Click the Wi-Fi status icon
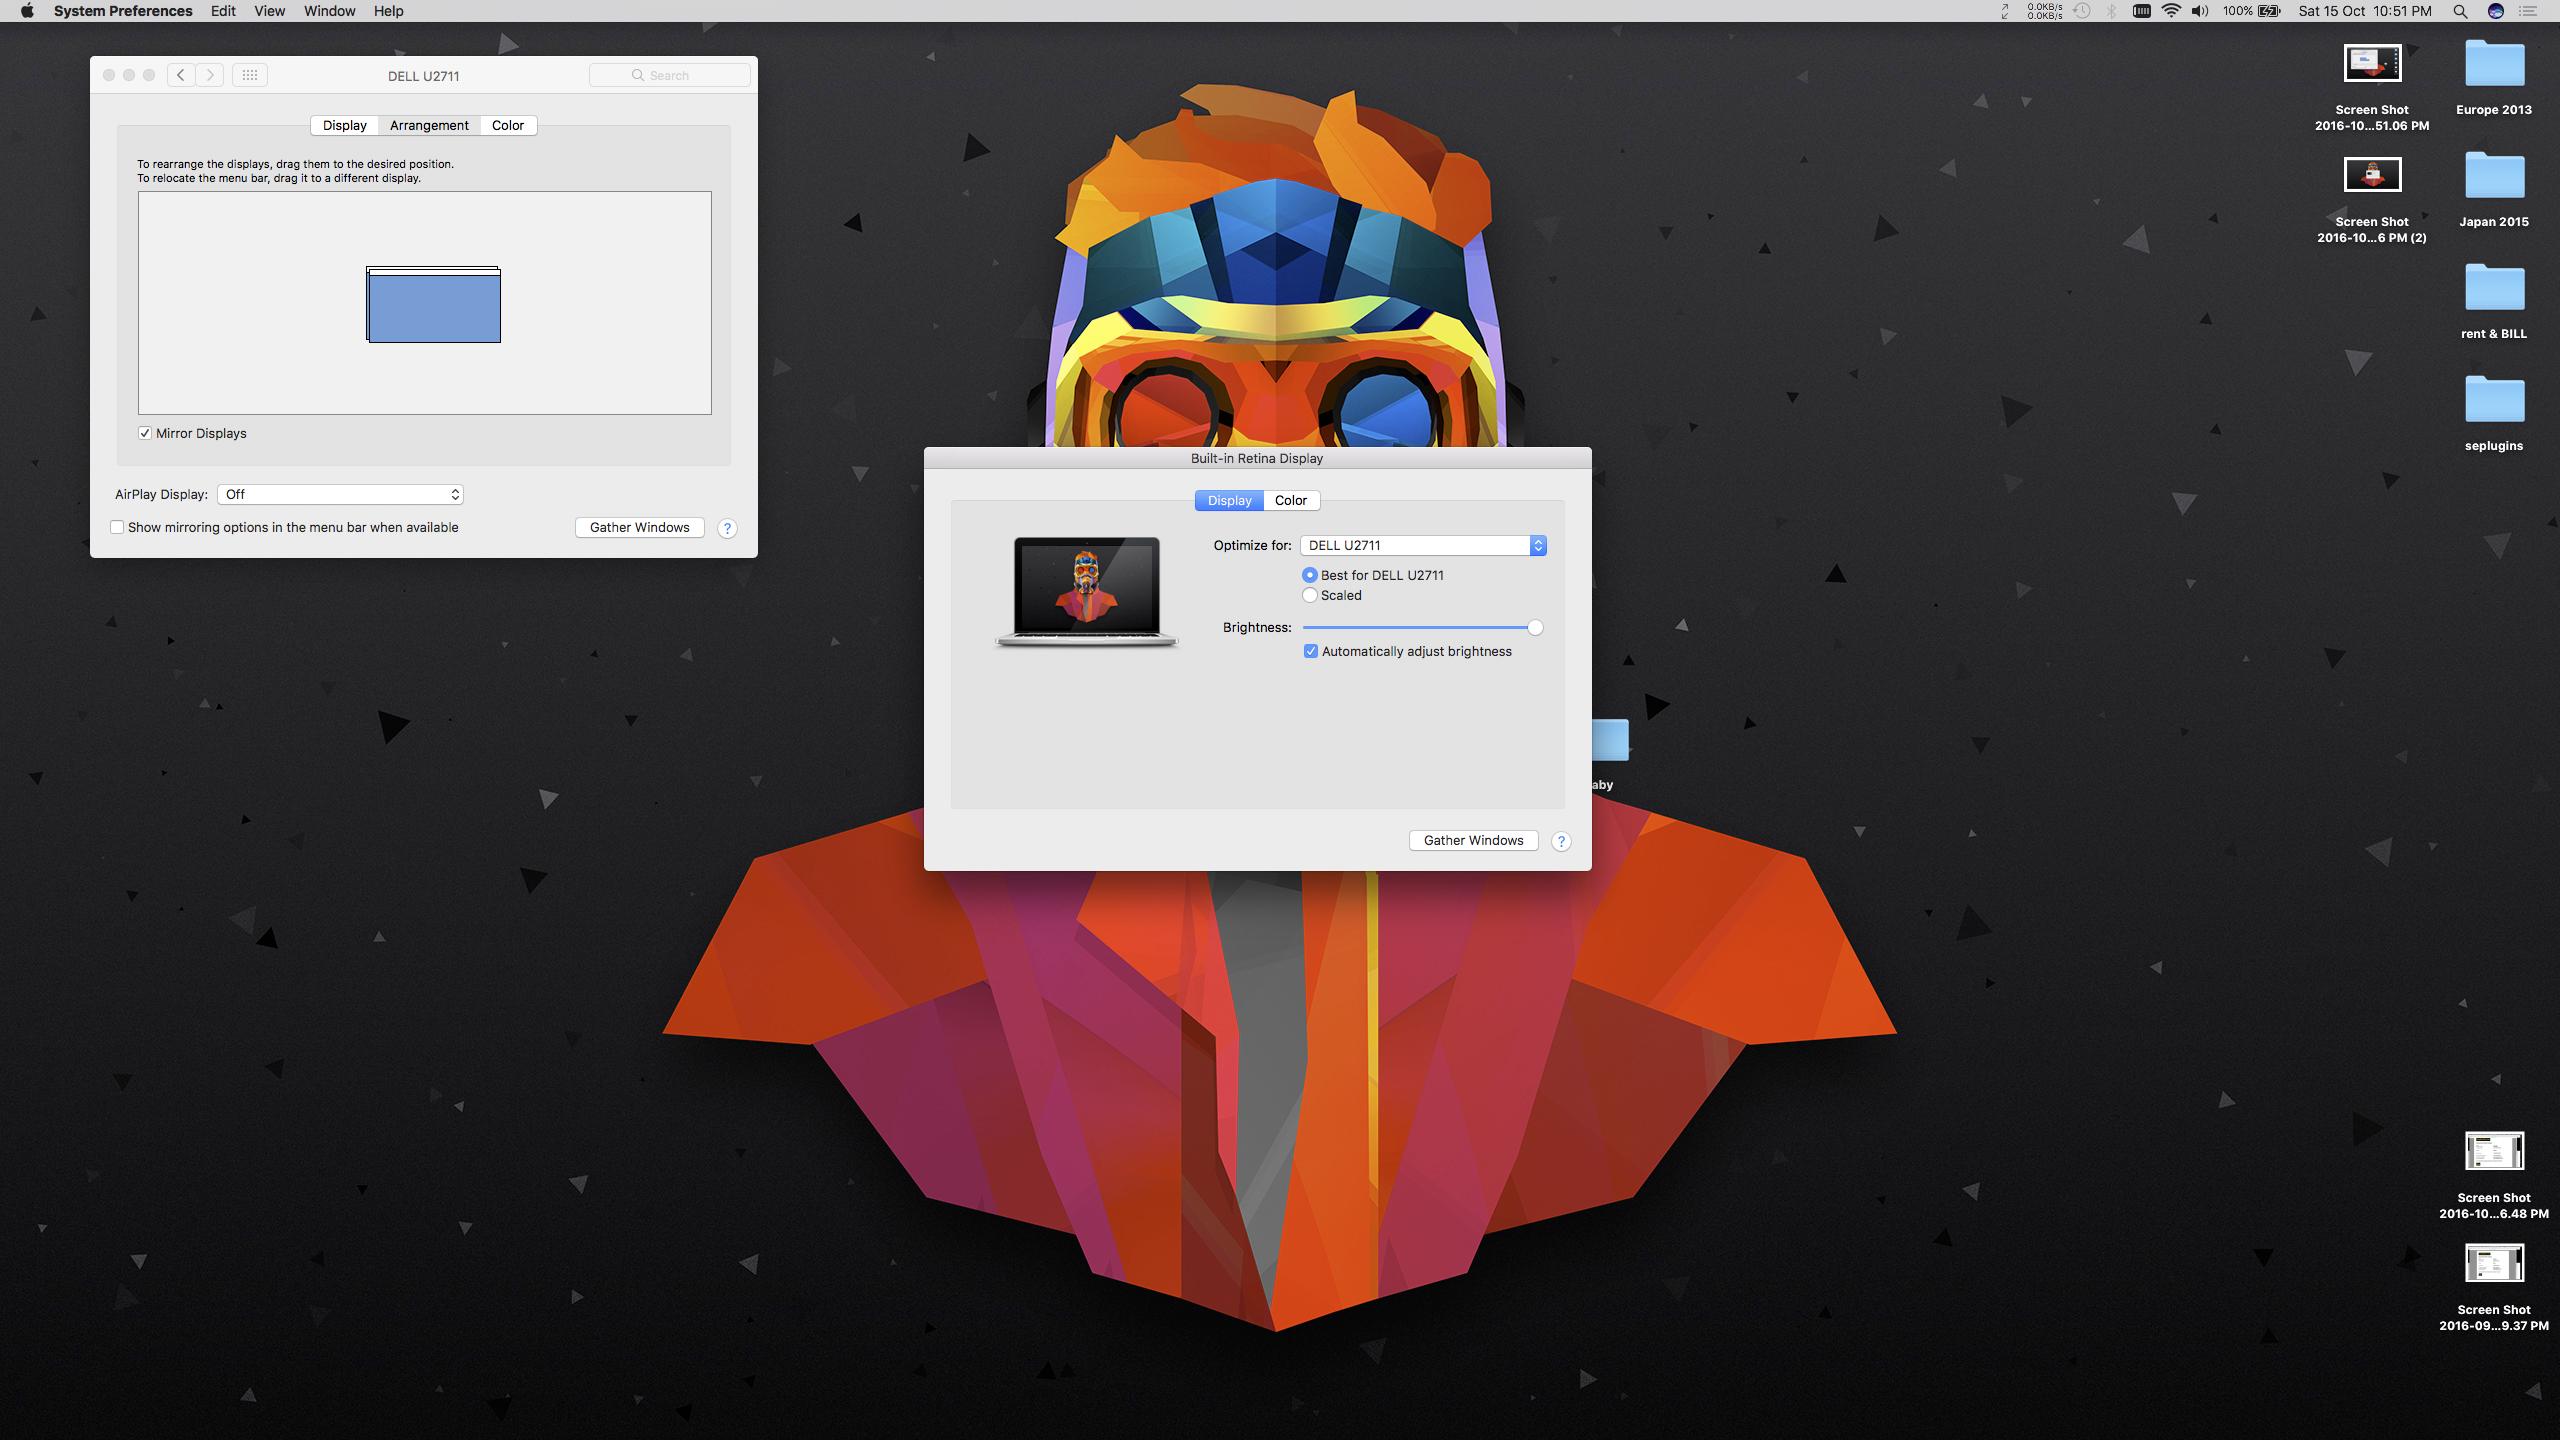The width and height of the screenshot is (2560, 1440). click(2170, 11)
